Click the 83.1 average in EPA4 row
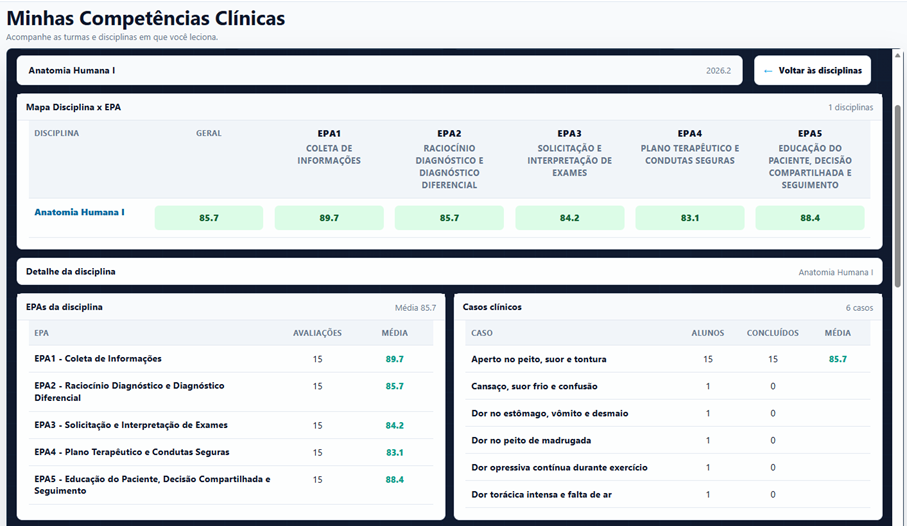This screenshot has height=529, width=907. tap(394, 453)
